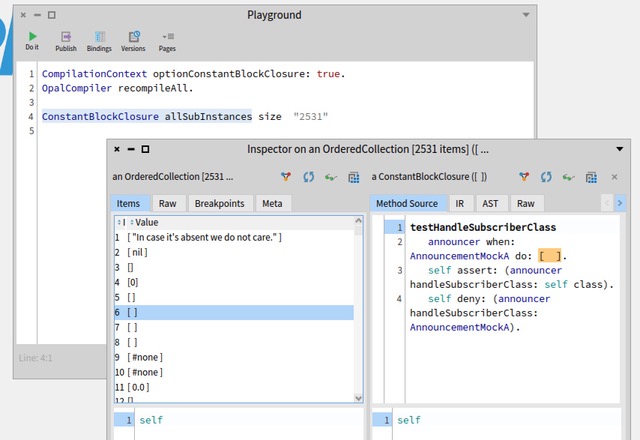This screenshot has height=440, width=640.
Task: Click the highlighted [ ] block in source
Action: pos(548,256)
